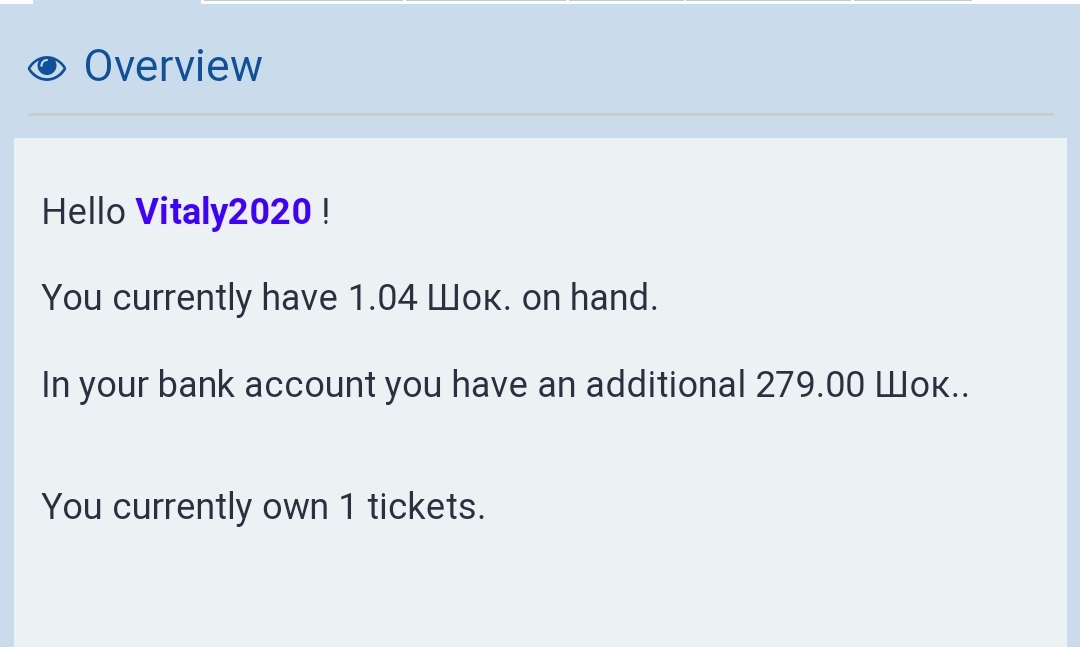
Task: Click the words 'on hand'
Action: coord(589,298)
